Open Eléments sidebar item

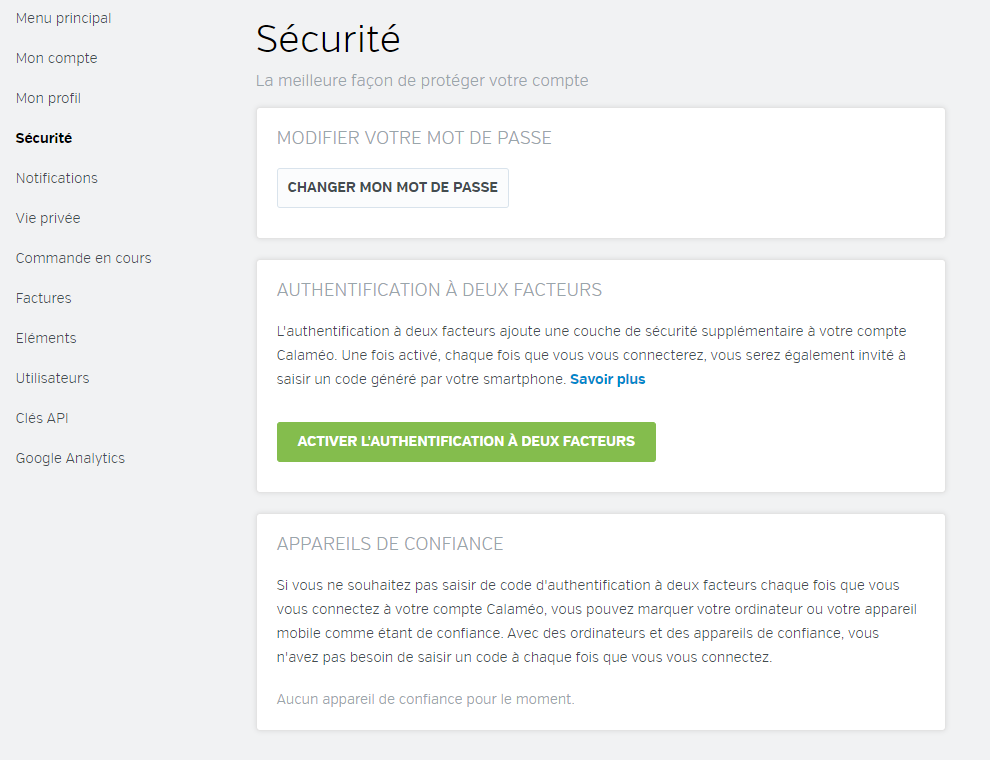tap(46, 338)
